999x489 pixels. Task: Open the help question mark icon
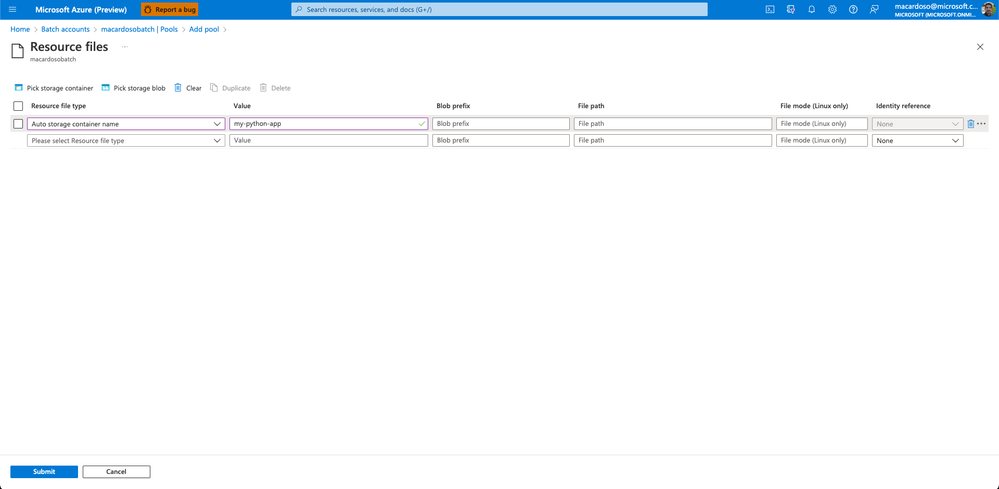click(x=853, y=10)
